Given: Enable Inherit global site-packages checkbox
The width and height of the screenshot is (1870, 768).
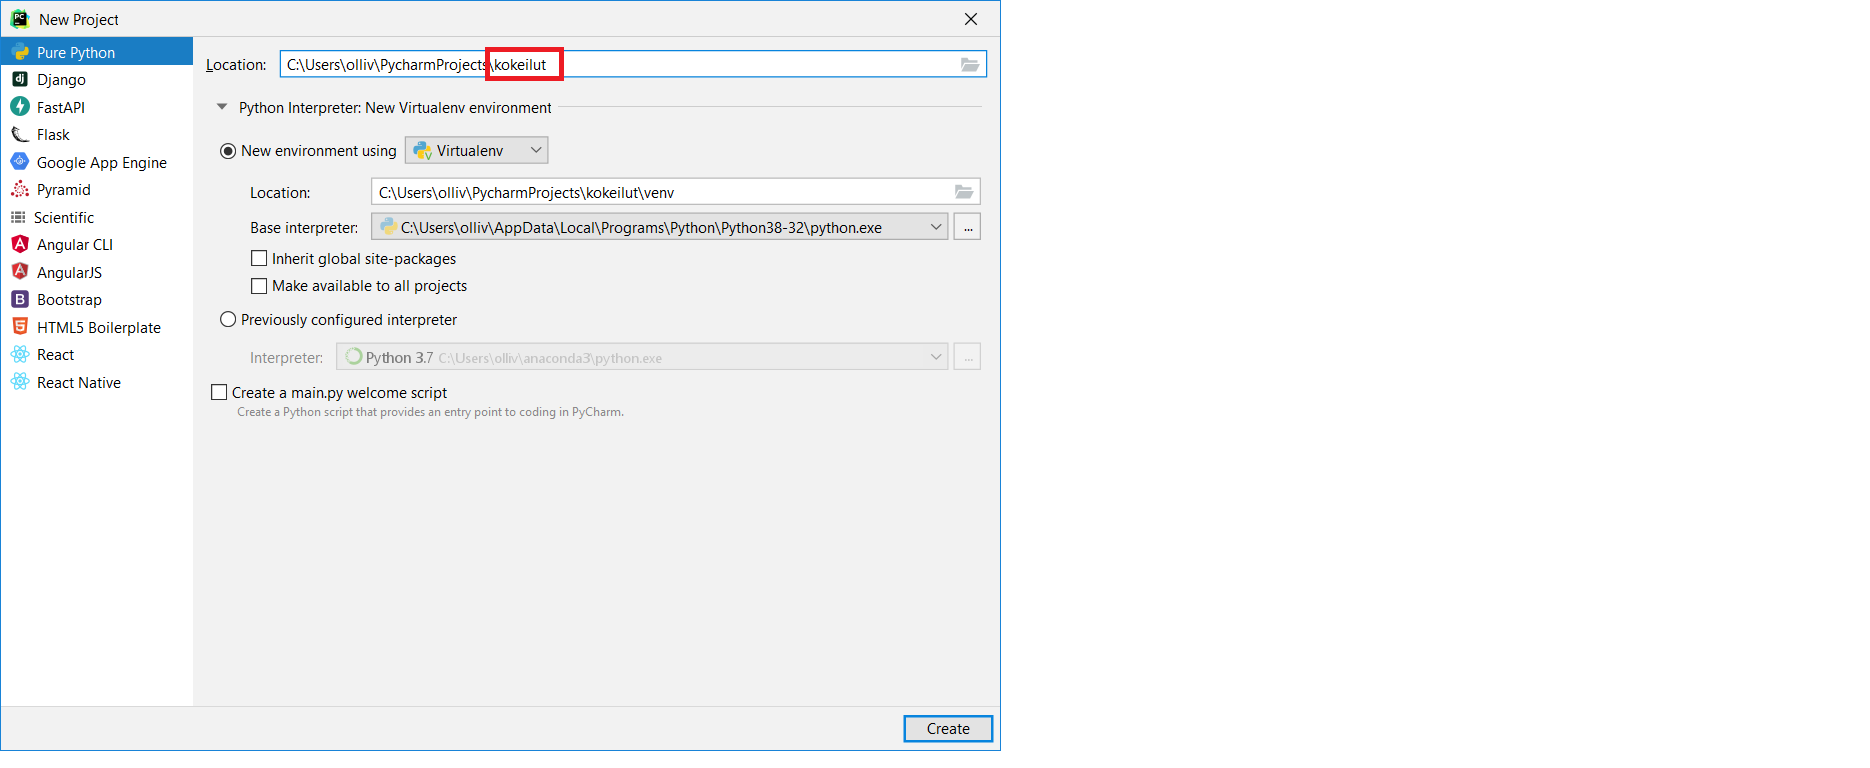Looking at the screenshot, I should coord(259,258).
